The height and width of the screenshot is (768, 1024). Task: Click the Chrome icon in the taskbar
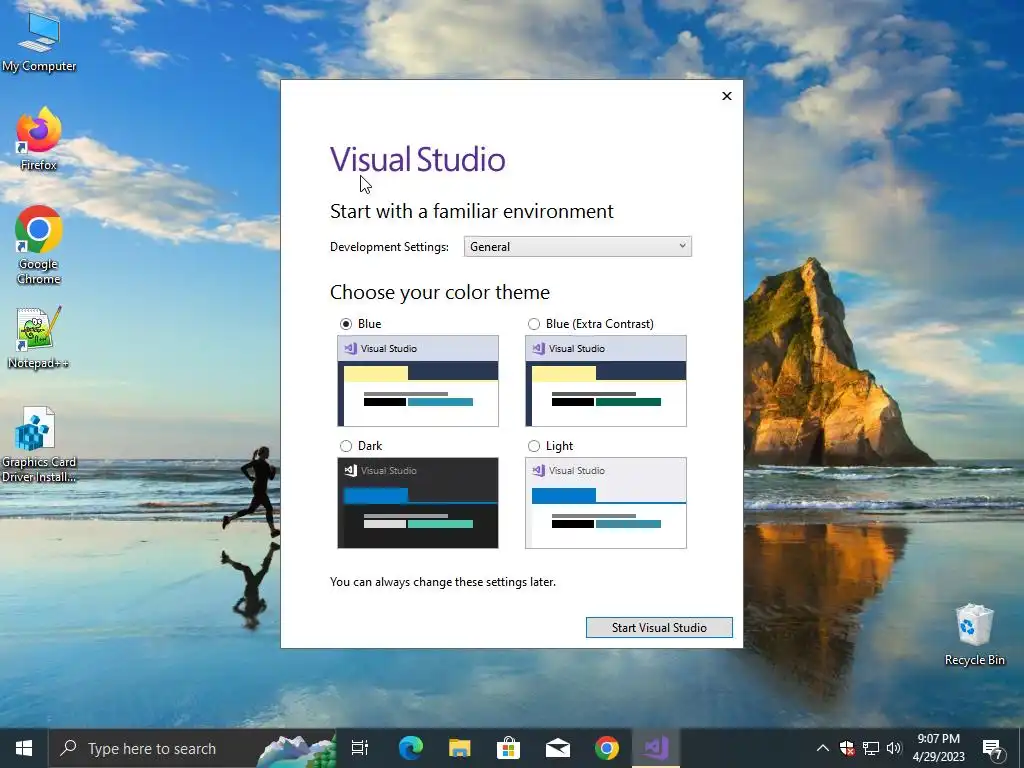pyautogui.click(x=606, y=748)
